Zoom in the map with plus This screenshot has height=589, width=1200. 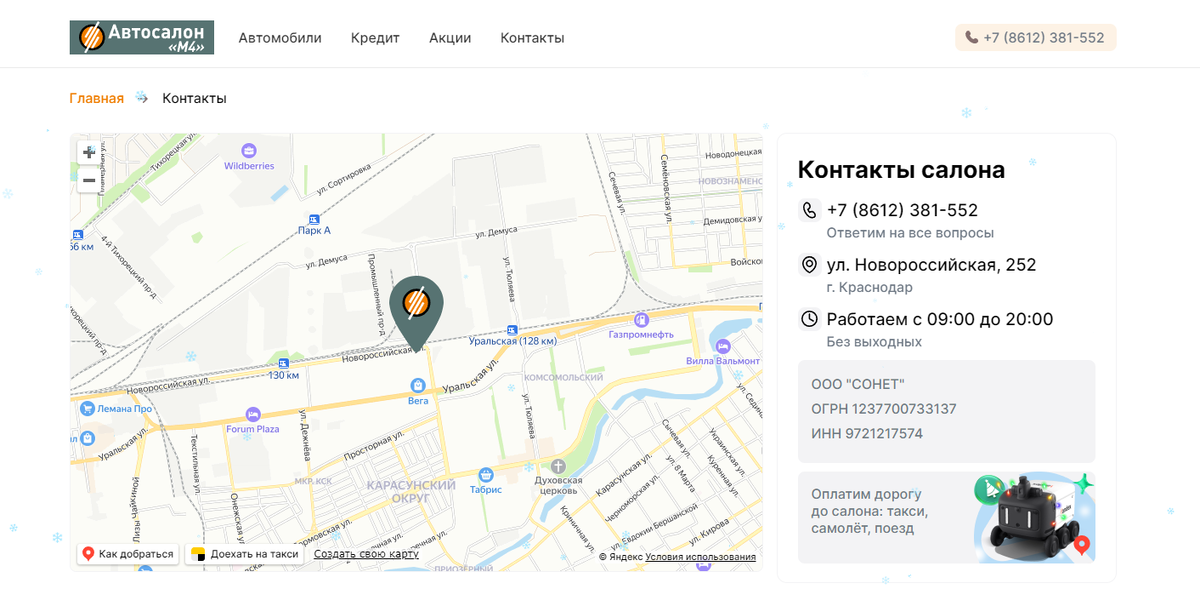[89, 152]
